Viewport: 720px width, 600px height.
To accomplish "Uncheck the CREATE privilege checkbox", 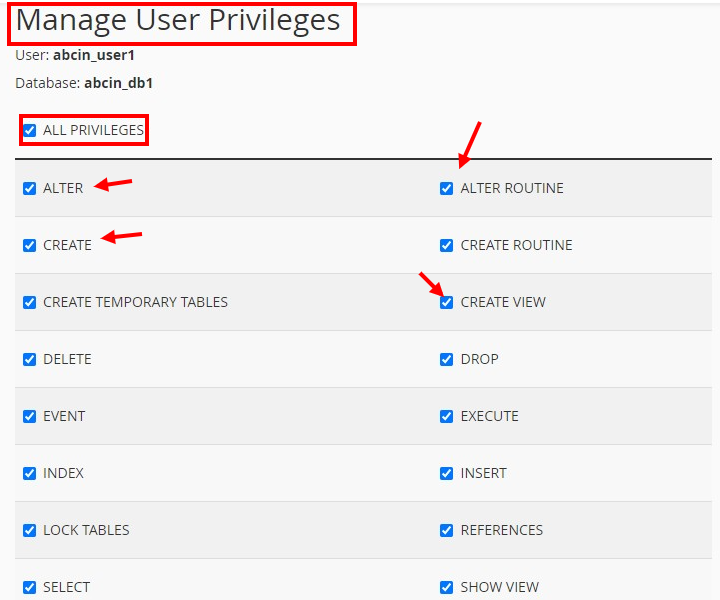I will point(30,245).
